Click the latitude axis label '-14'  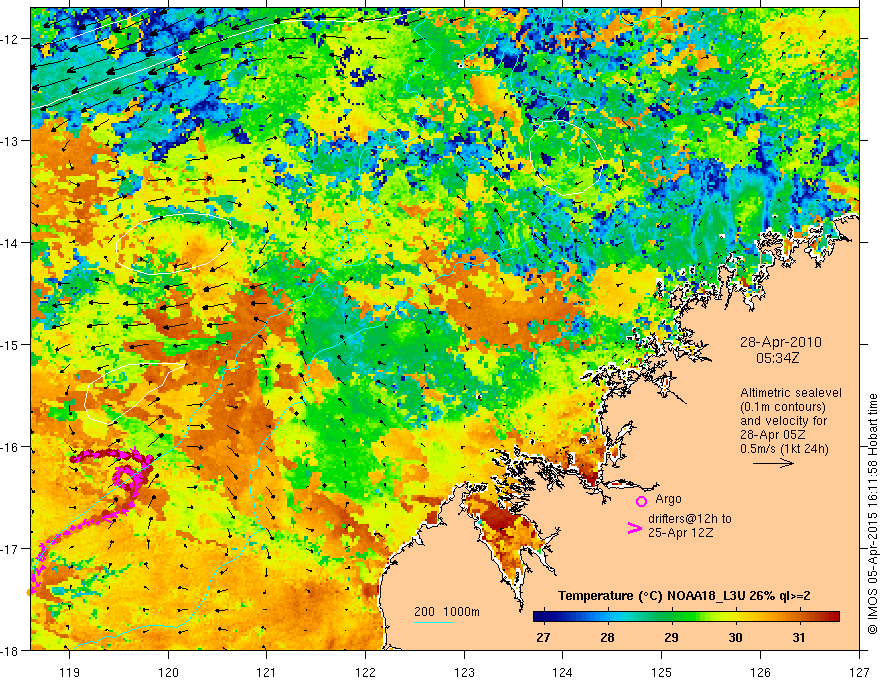(x=10, y=243)
